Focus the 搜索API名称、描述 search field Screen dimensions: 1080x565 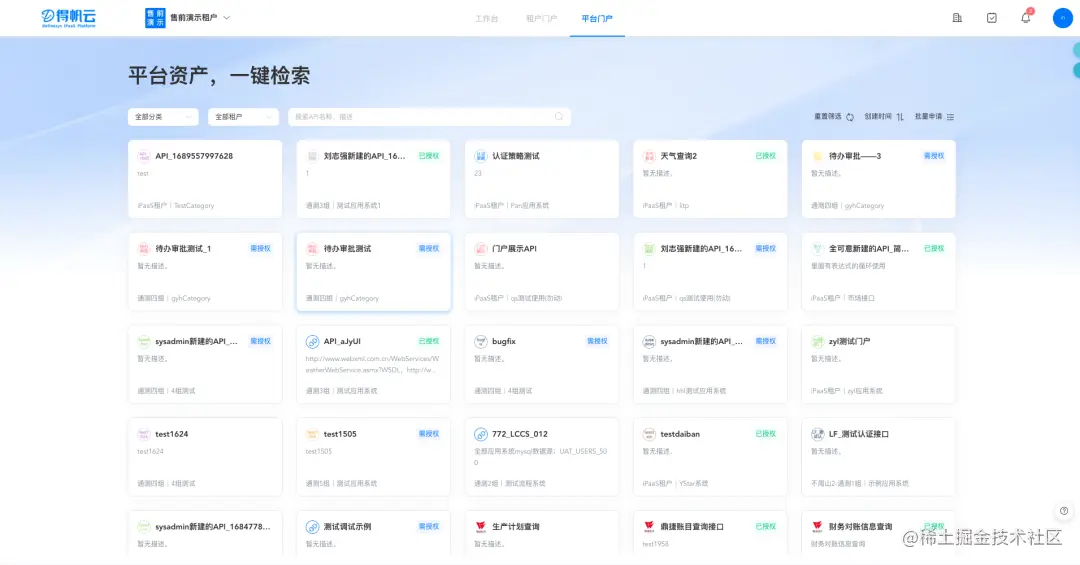(429, 117)
